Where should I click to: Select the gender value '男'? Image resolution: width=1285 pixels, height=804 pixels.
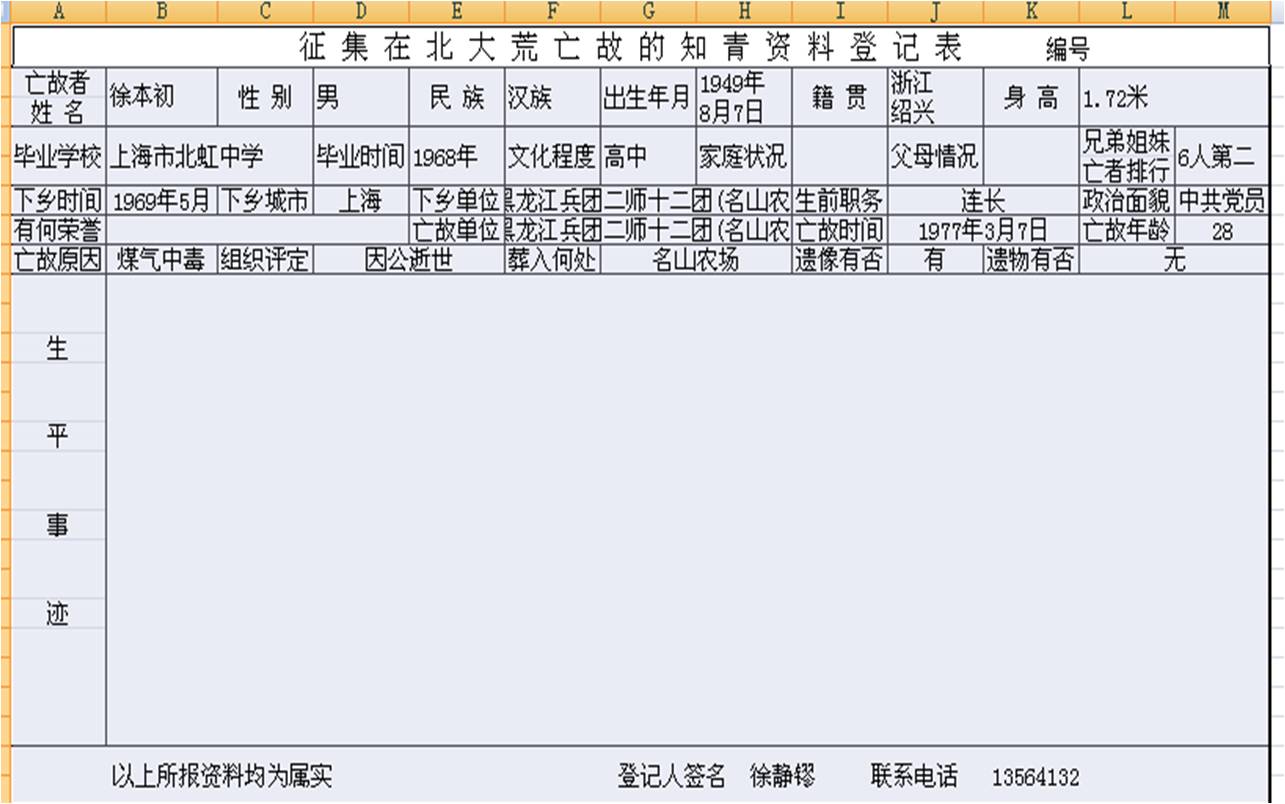point(361,97)
